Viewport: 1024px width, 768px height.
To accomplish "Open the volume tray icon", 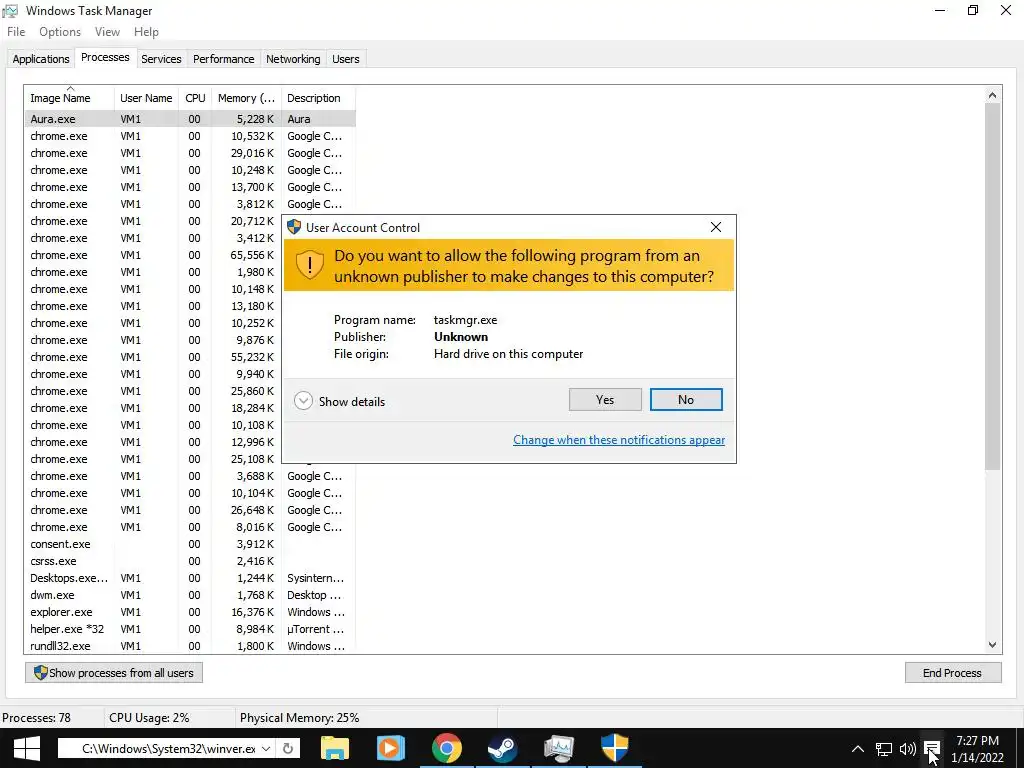I will coord(908,749).
